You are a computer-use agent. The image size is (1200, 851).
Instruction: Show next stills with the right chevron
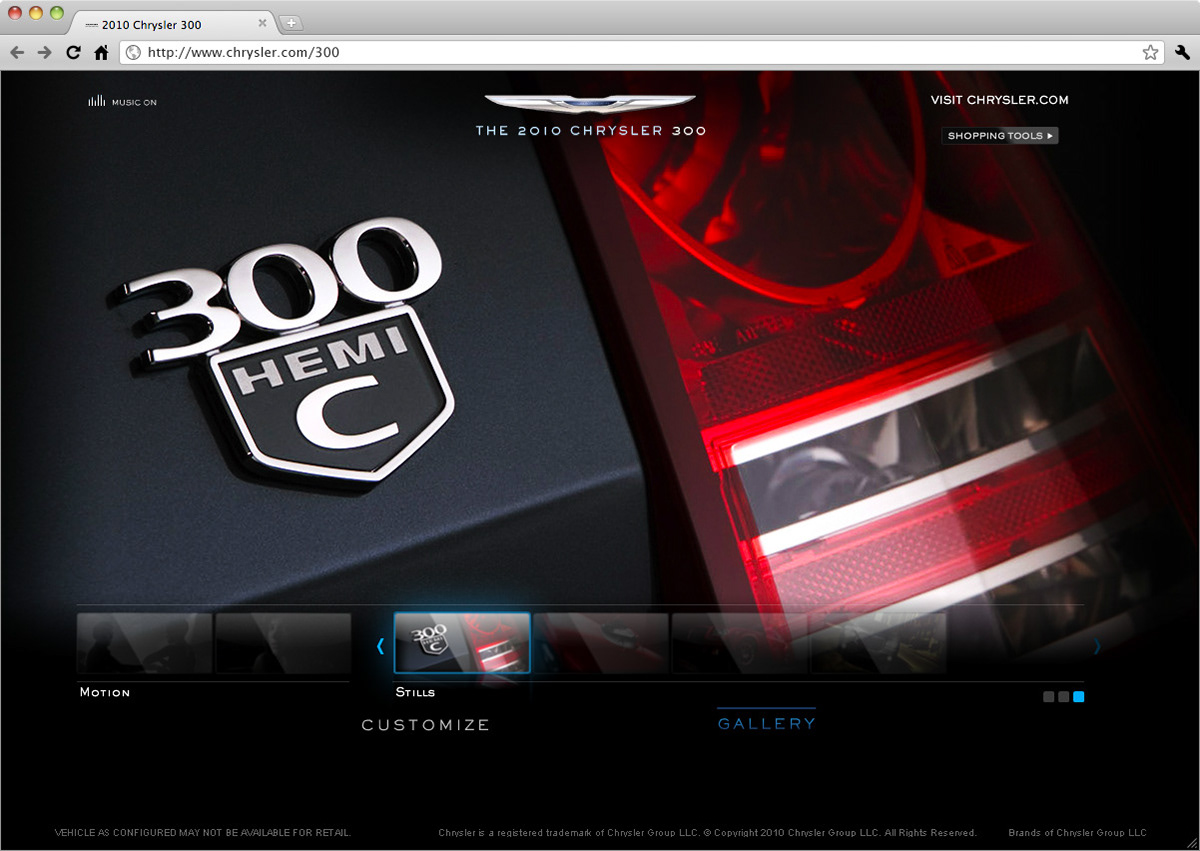1097,646
